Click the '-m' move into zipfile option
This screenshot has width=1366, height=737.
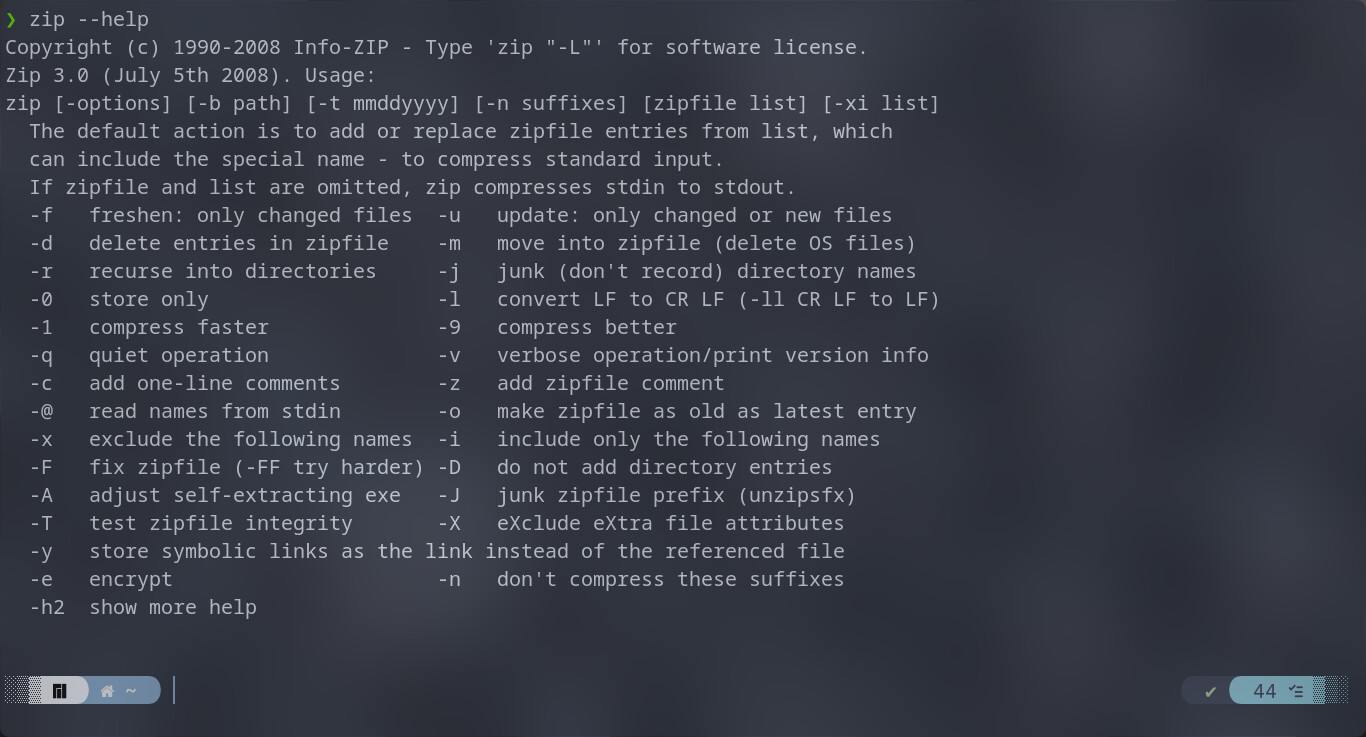[x=677, y=243]
